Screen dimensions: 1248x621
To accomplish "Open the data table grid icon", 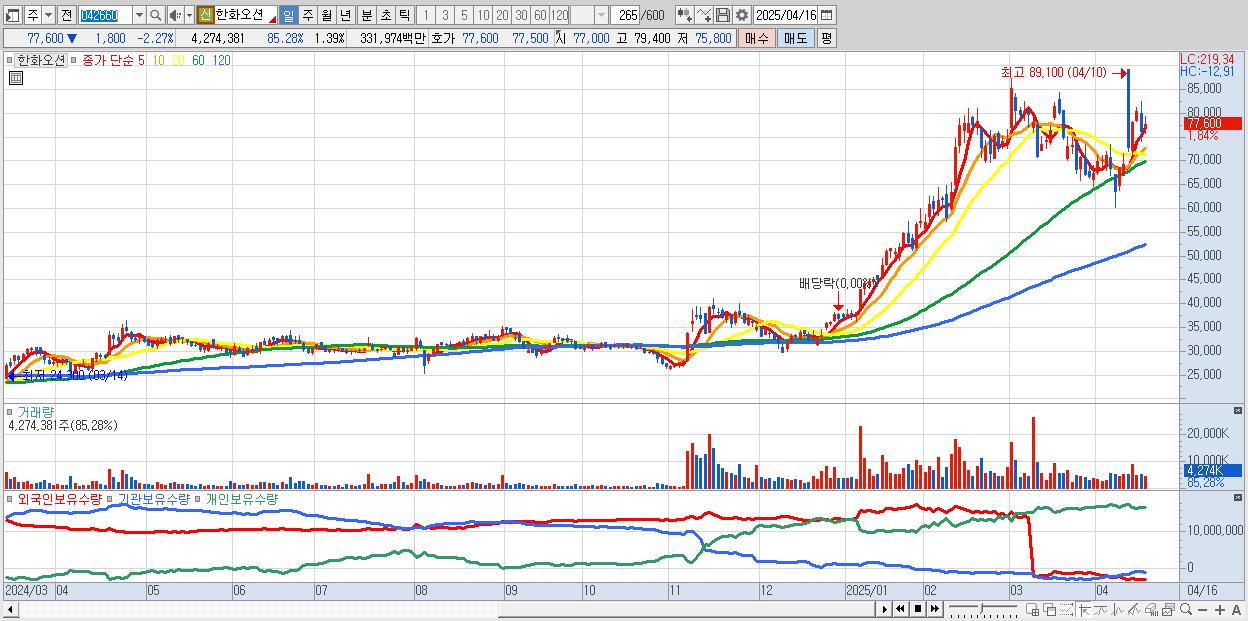I will click(15, 78).
